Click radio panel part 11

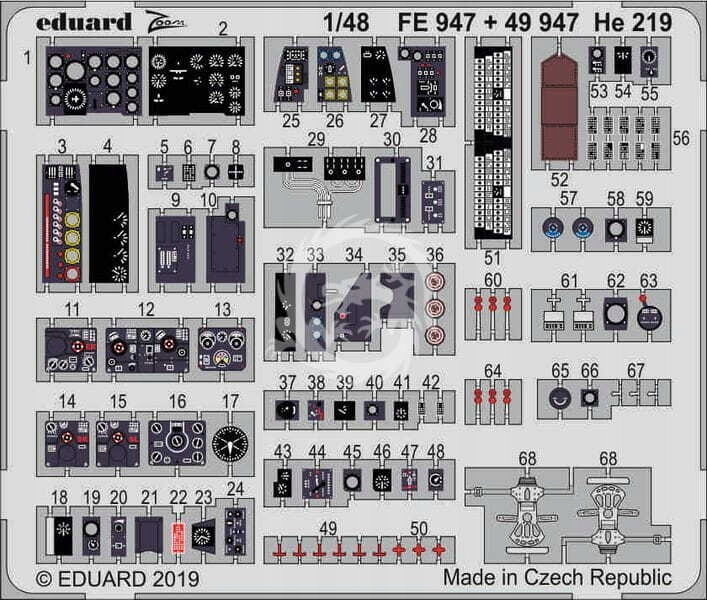pyautogui.click(x=71, y=350)
